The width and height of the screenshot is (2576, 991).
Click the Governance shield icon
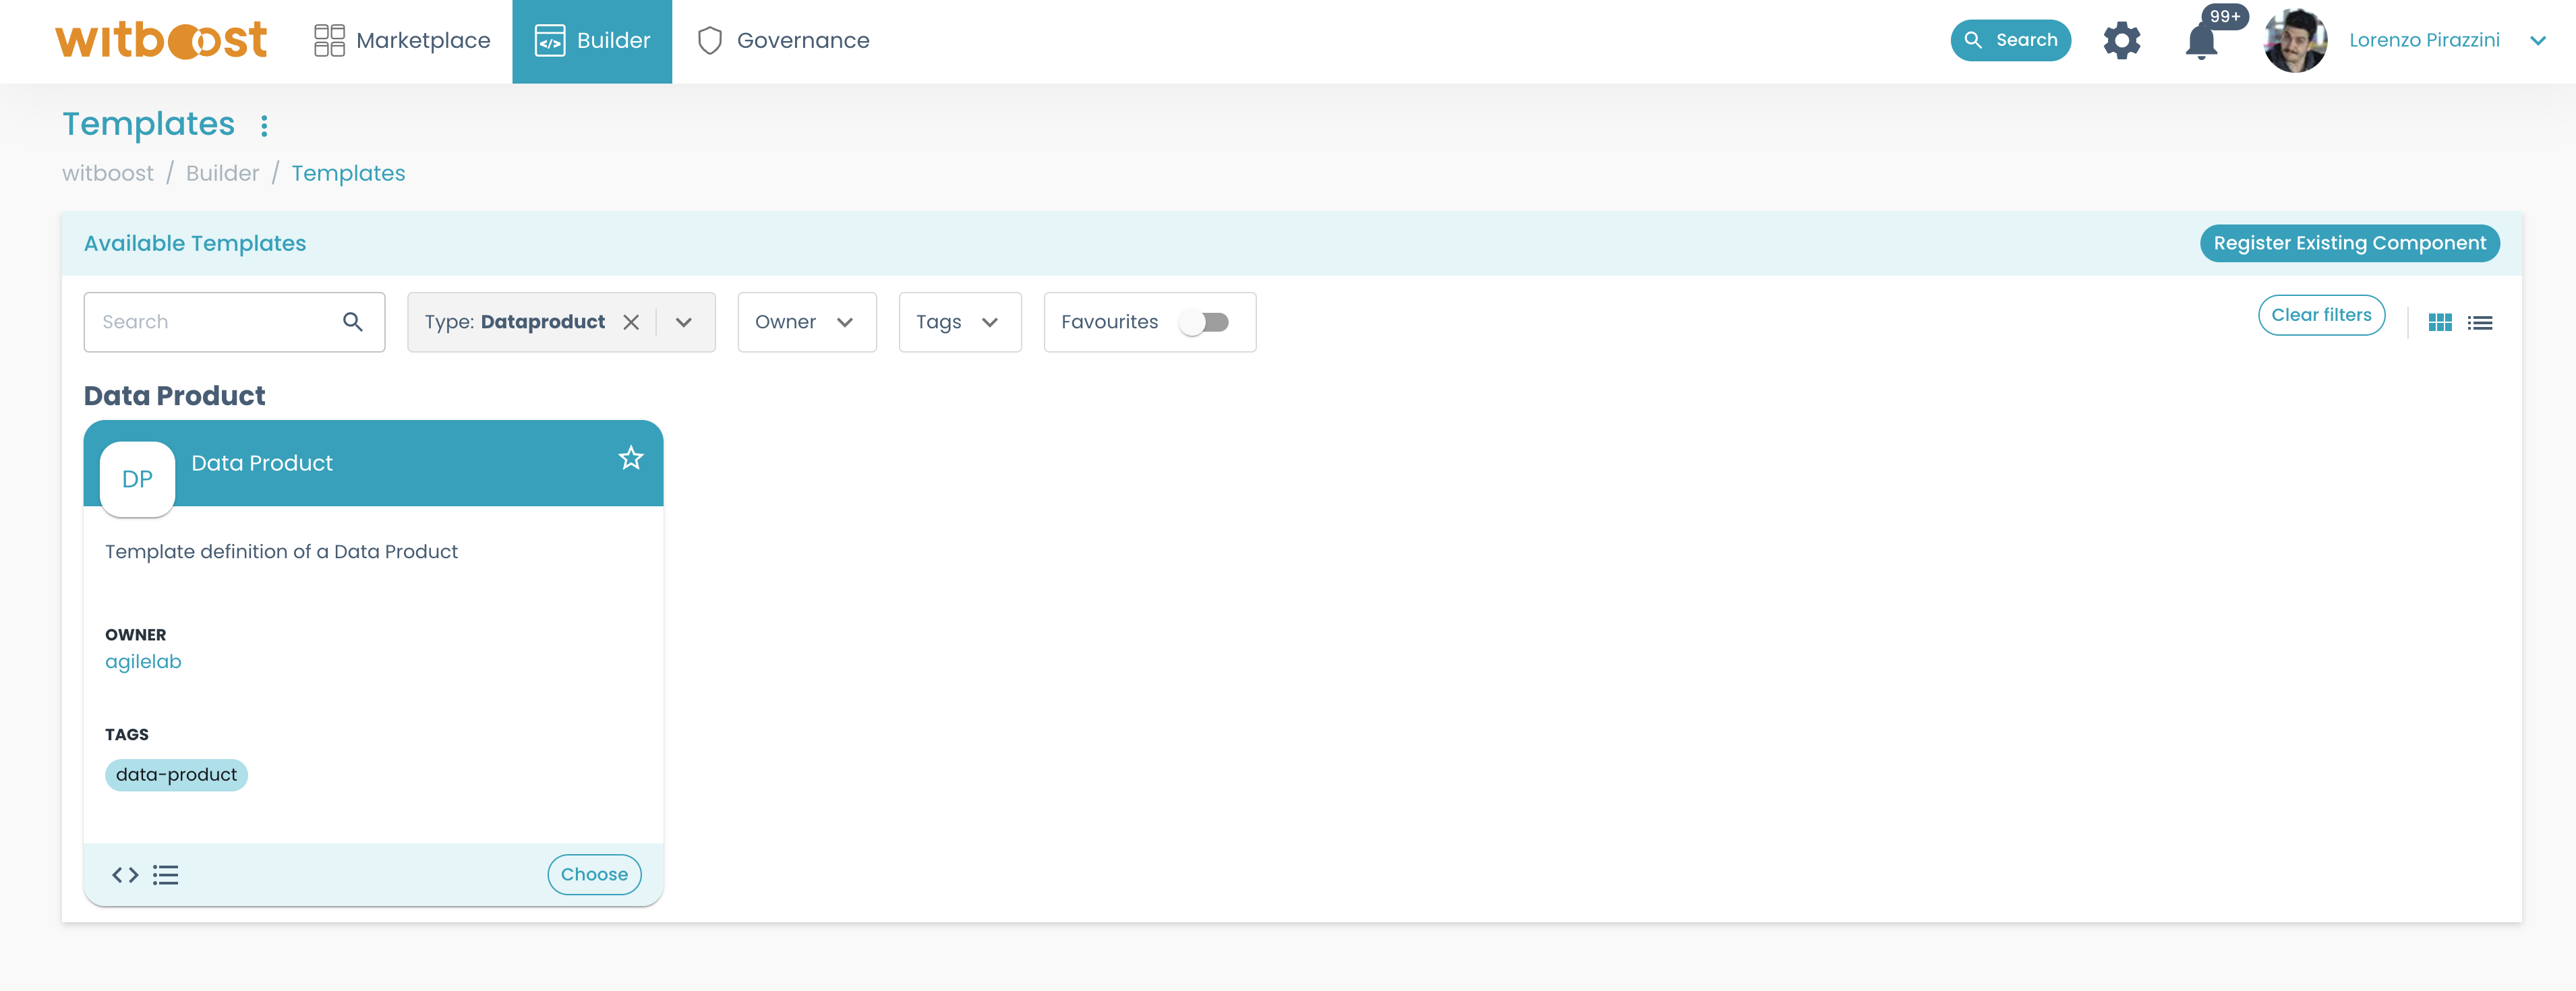pyautogui.click(x=710, y=40)
